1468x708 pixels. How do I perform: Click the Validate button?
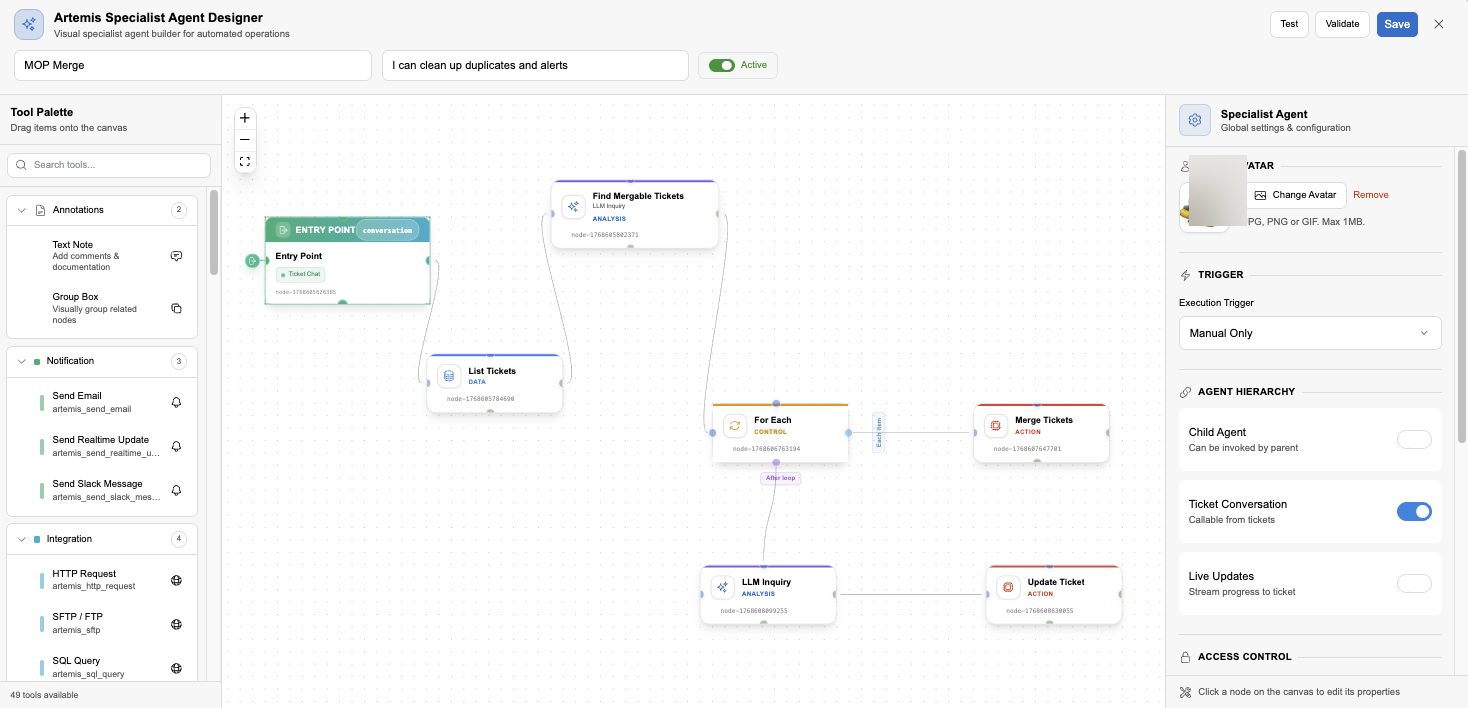click(1341, 23)
